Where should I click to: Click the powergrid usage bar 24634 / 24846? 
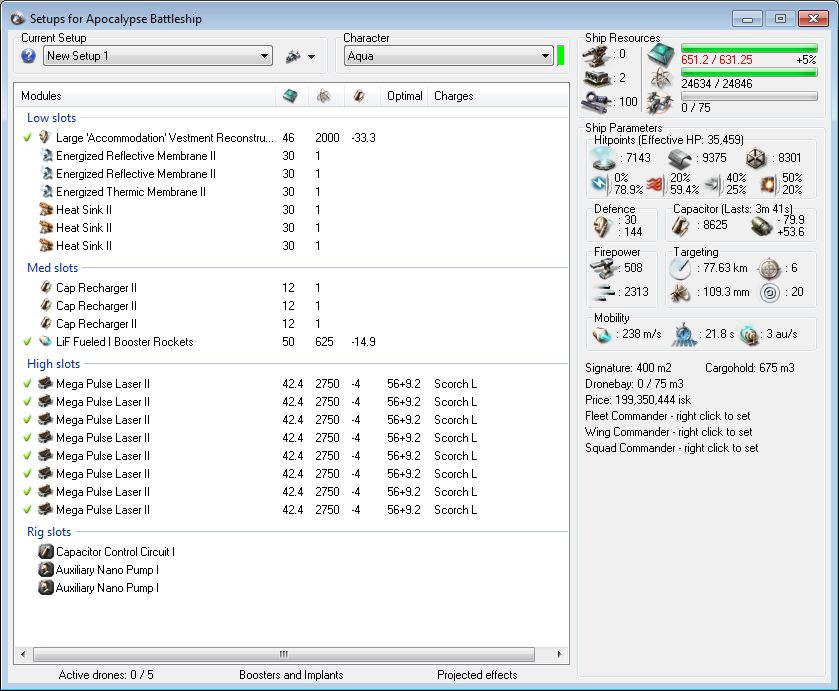[749, 72]
